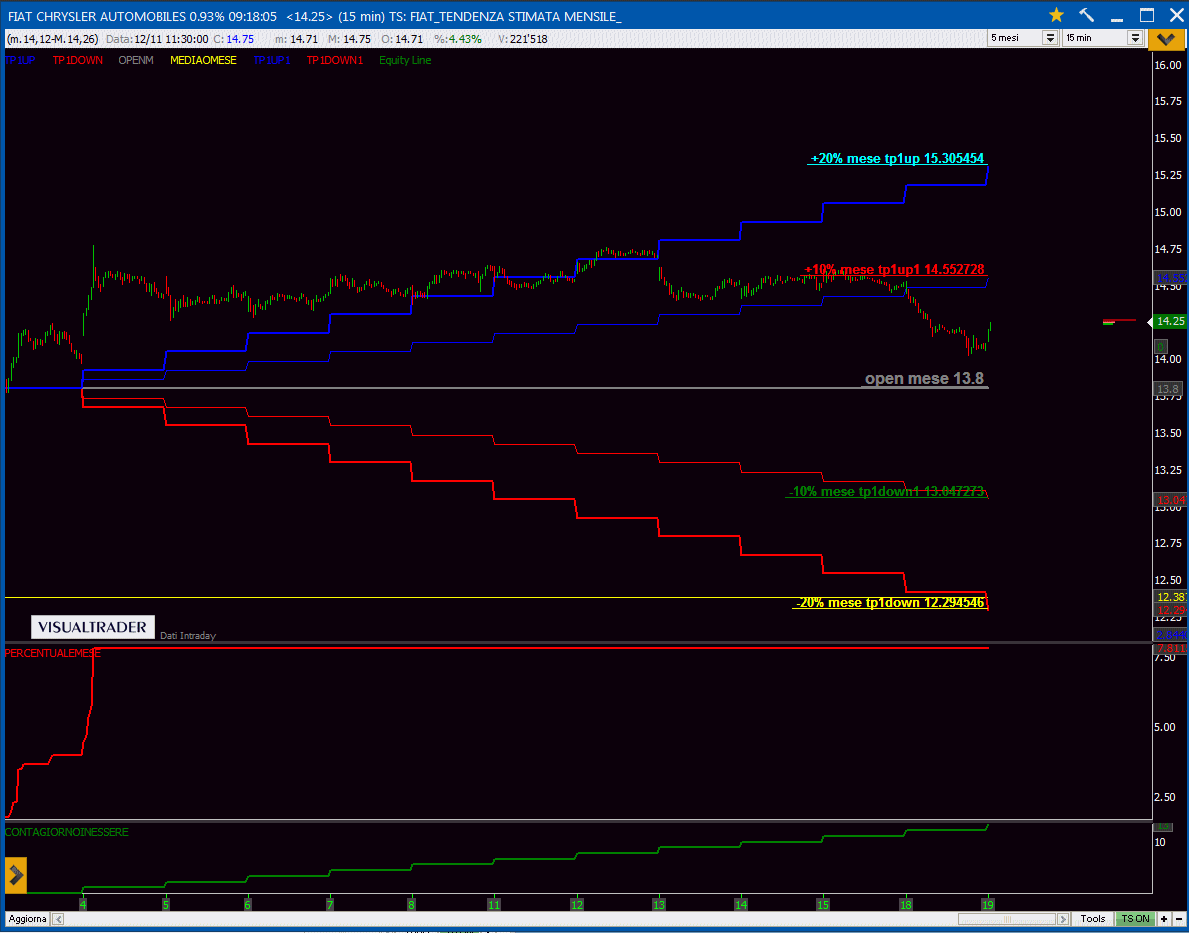
Task: Select the TP1DOWN1 legend label
Action: click(334, 60)
